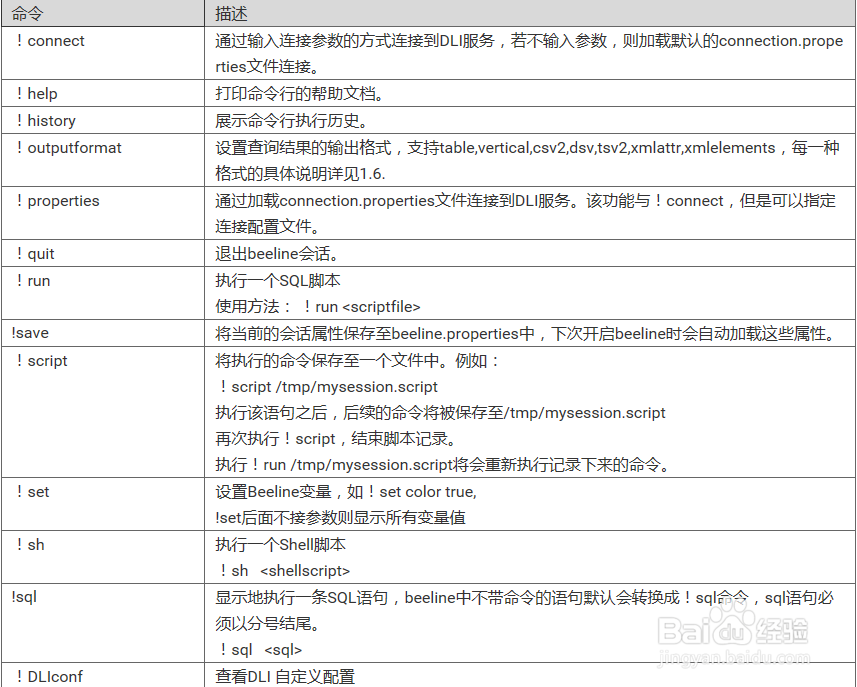Click the !save row label
Viewport: 857px width, 687px height.
pos(30,332)
